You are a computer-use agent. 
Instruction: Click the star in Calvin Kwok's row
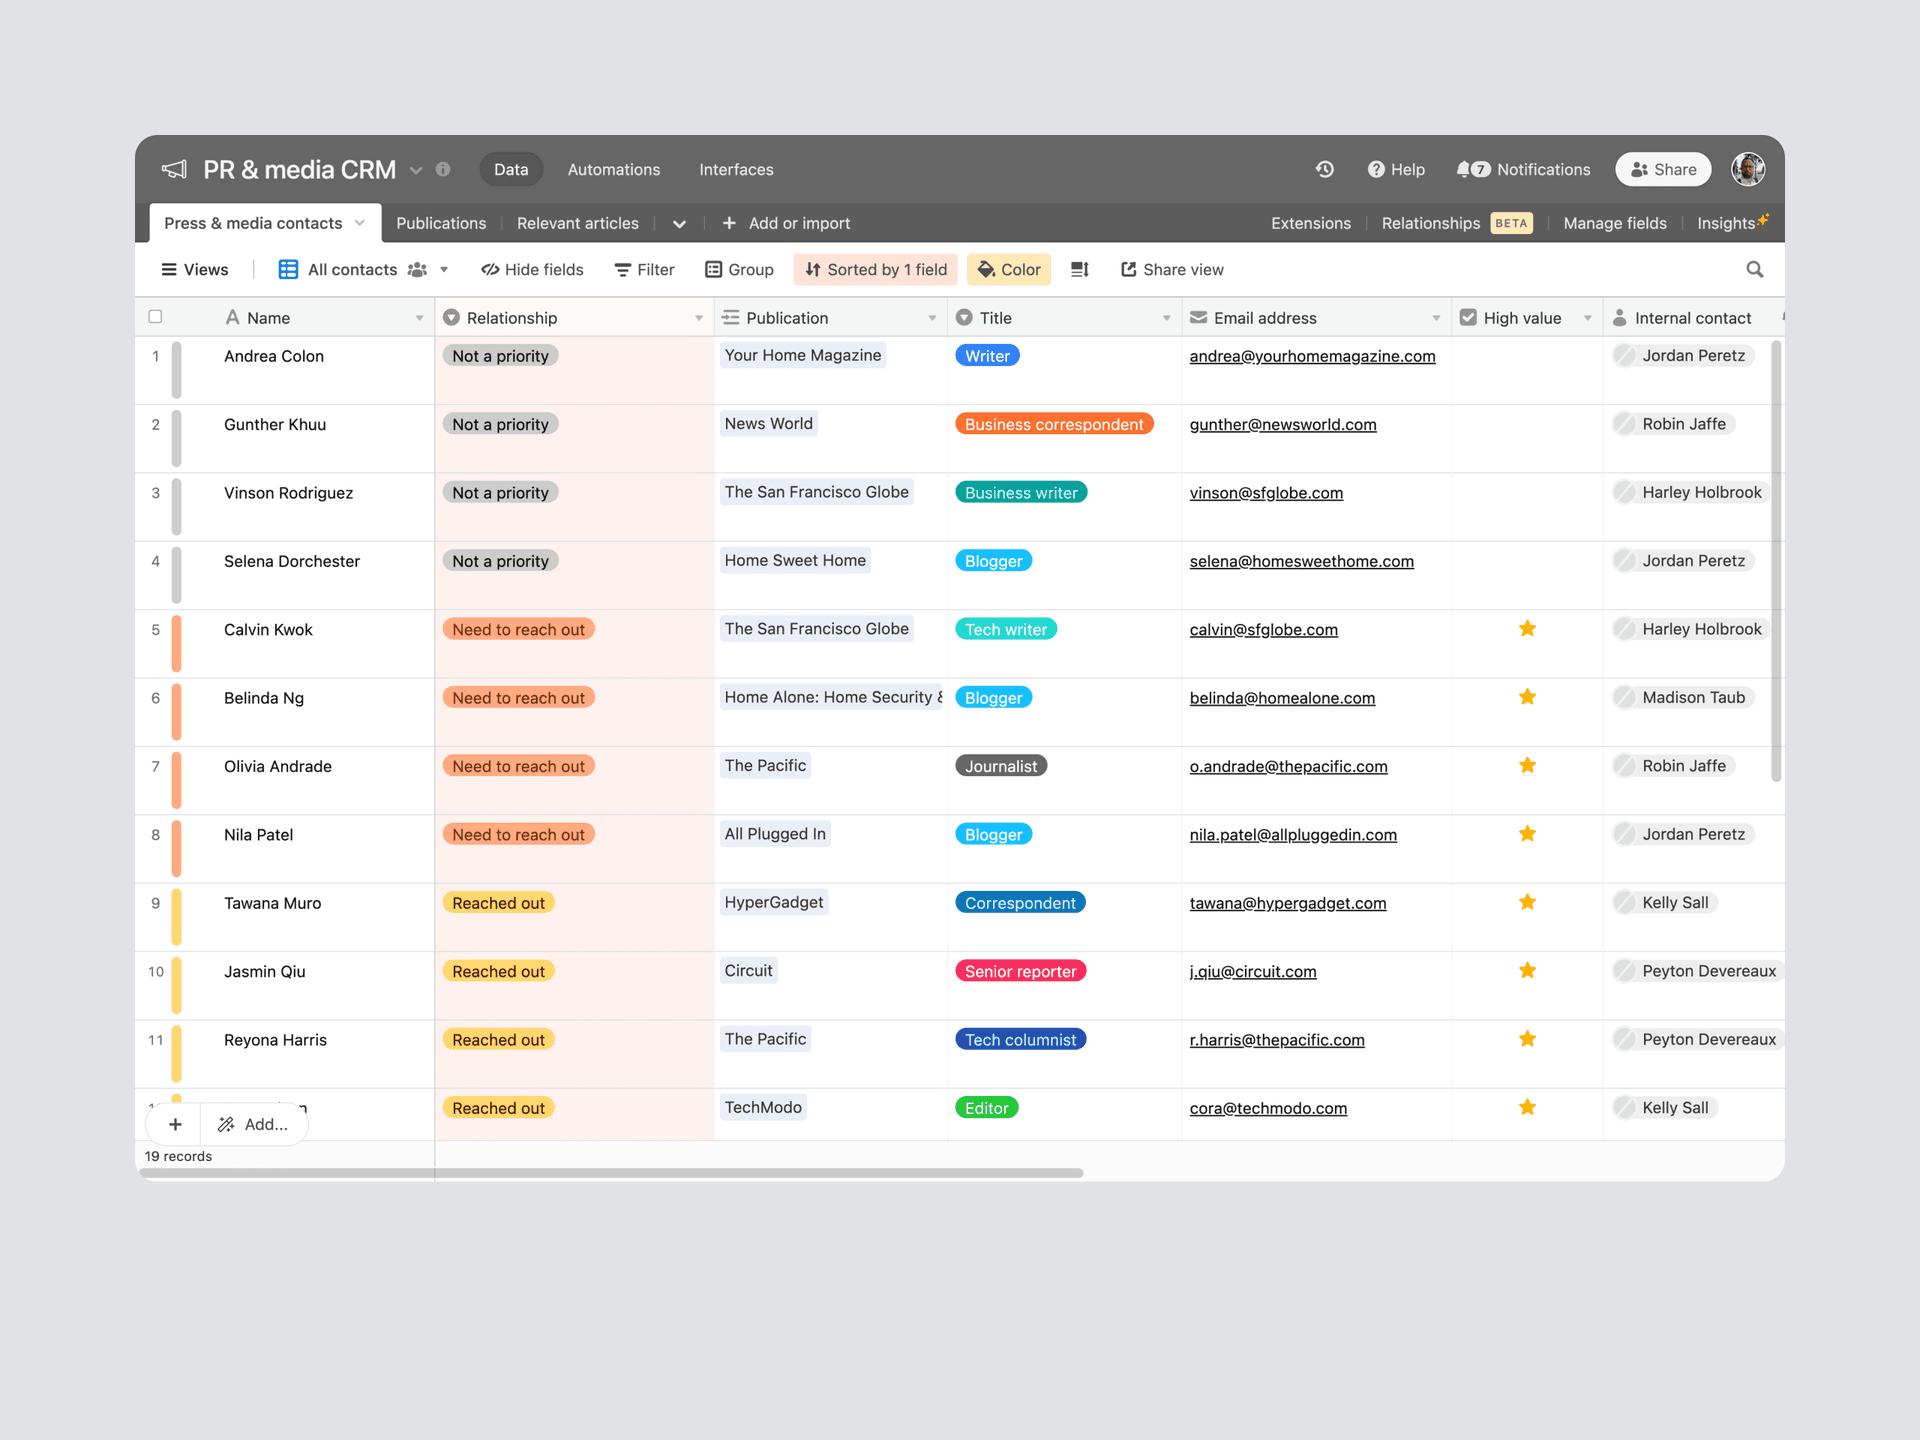click(x=1527, y=629)
